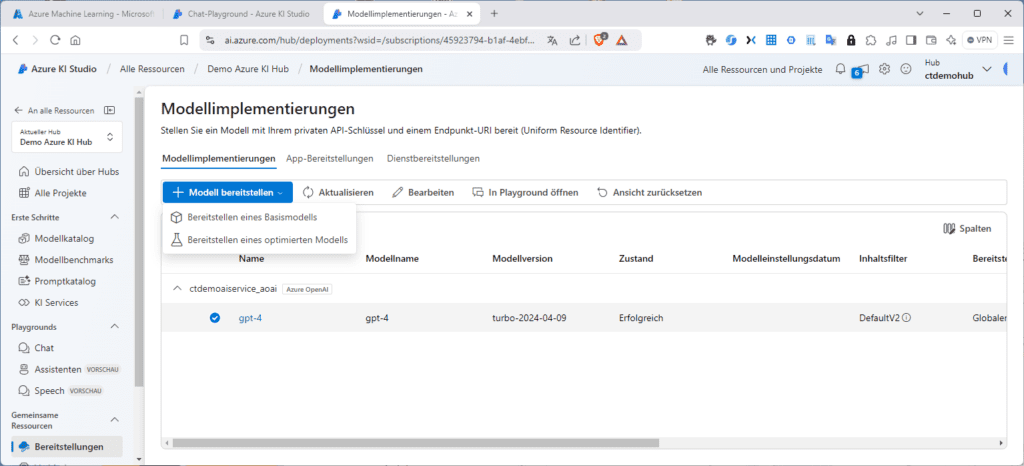Reload the page in browser

pos(55,40)
